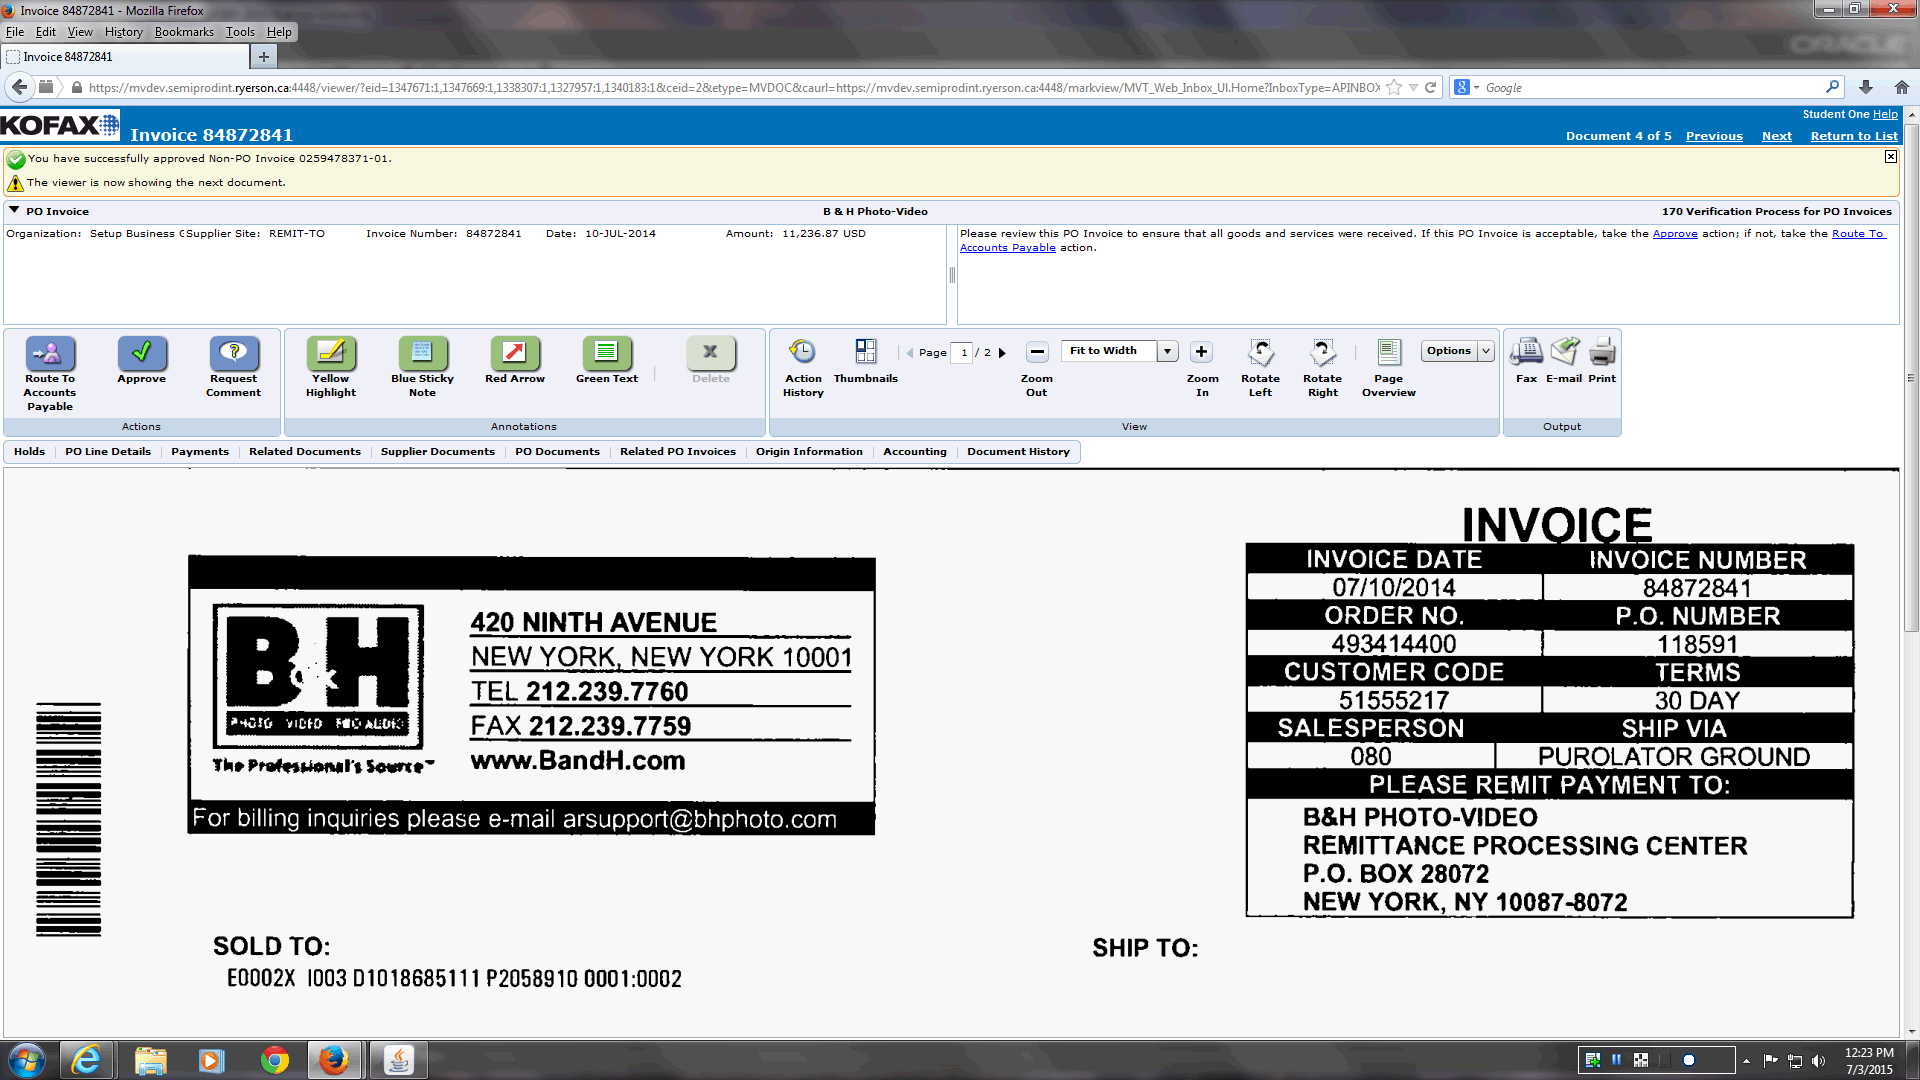Click the Route To Accounts Payable icon
Screen dimensions: 1920x1080
pyautogui.click(x=50, y=353)
